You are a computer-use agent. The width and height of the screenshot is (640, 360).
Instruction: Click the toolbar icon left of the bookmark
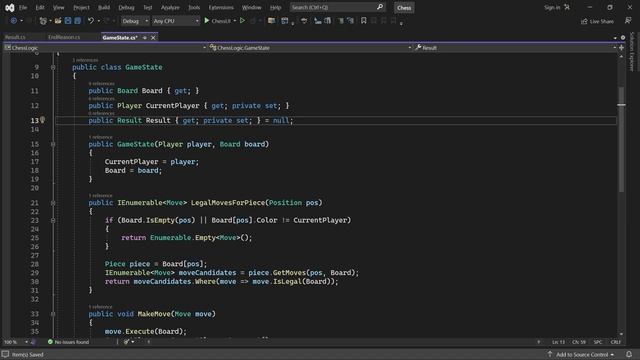(x=351, y=21)
